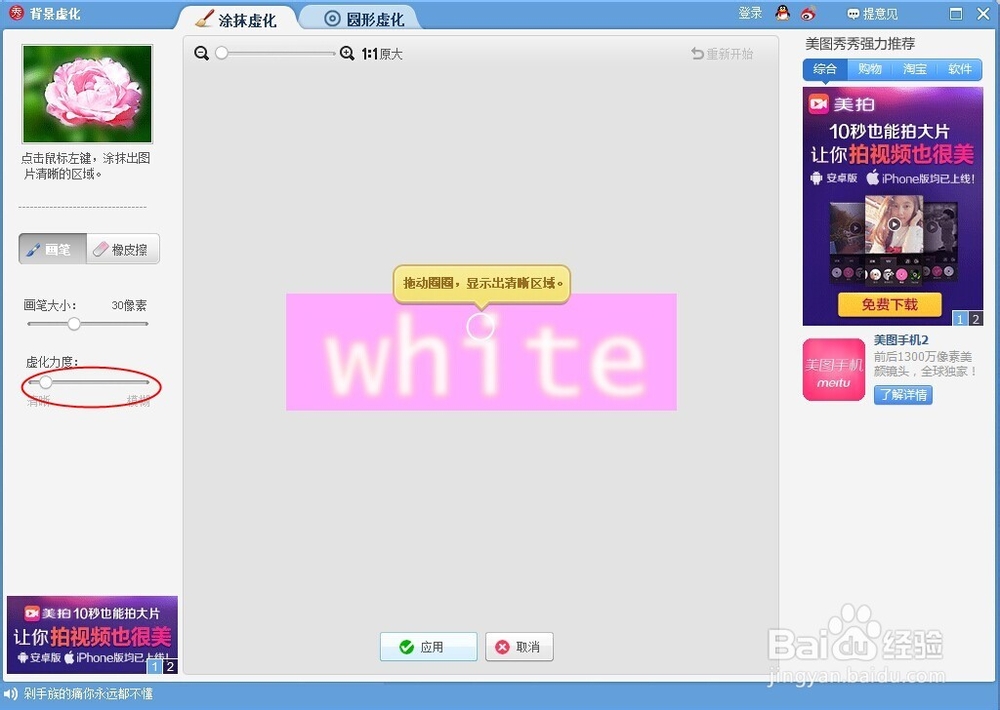The image size is (1000, 710).
Task: Click the '30像素' brush size value
Action: 129,306
